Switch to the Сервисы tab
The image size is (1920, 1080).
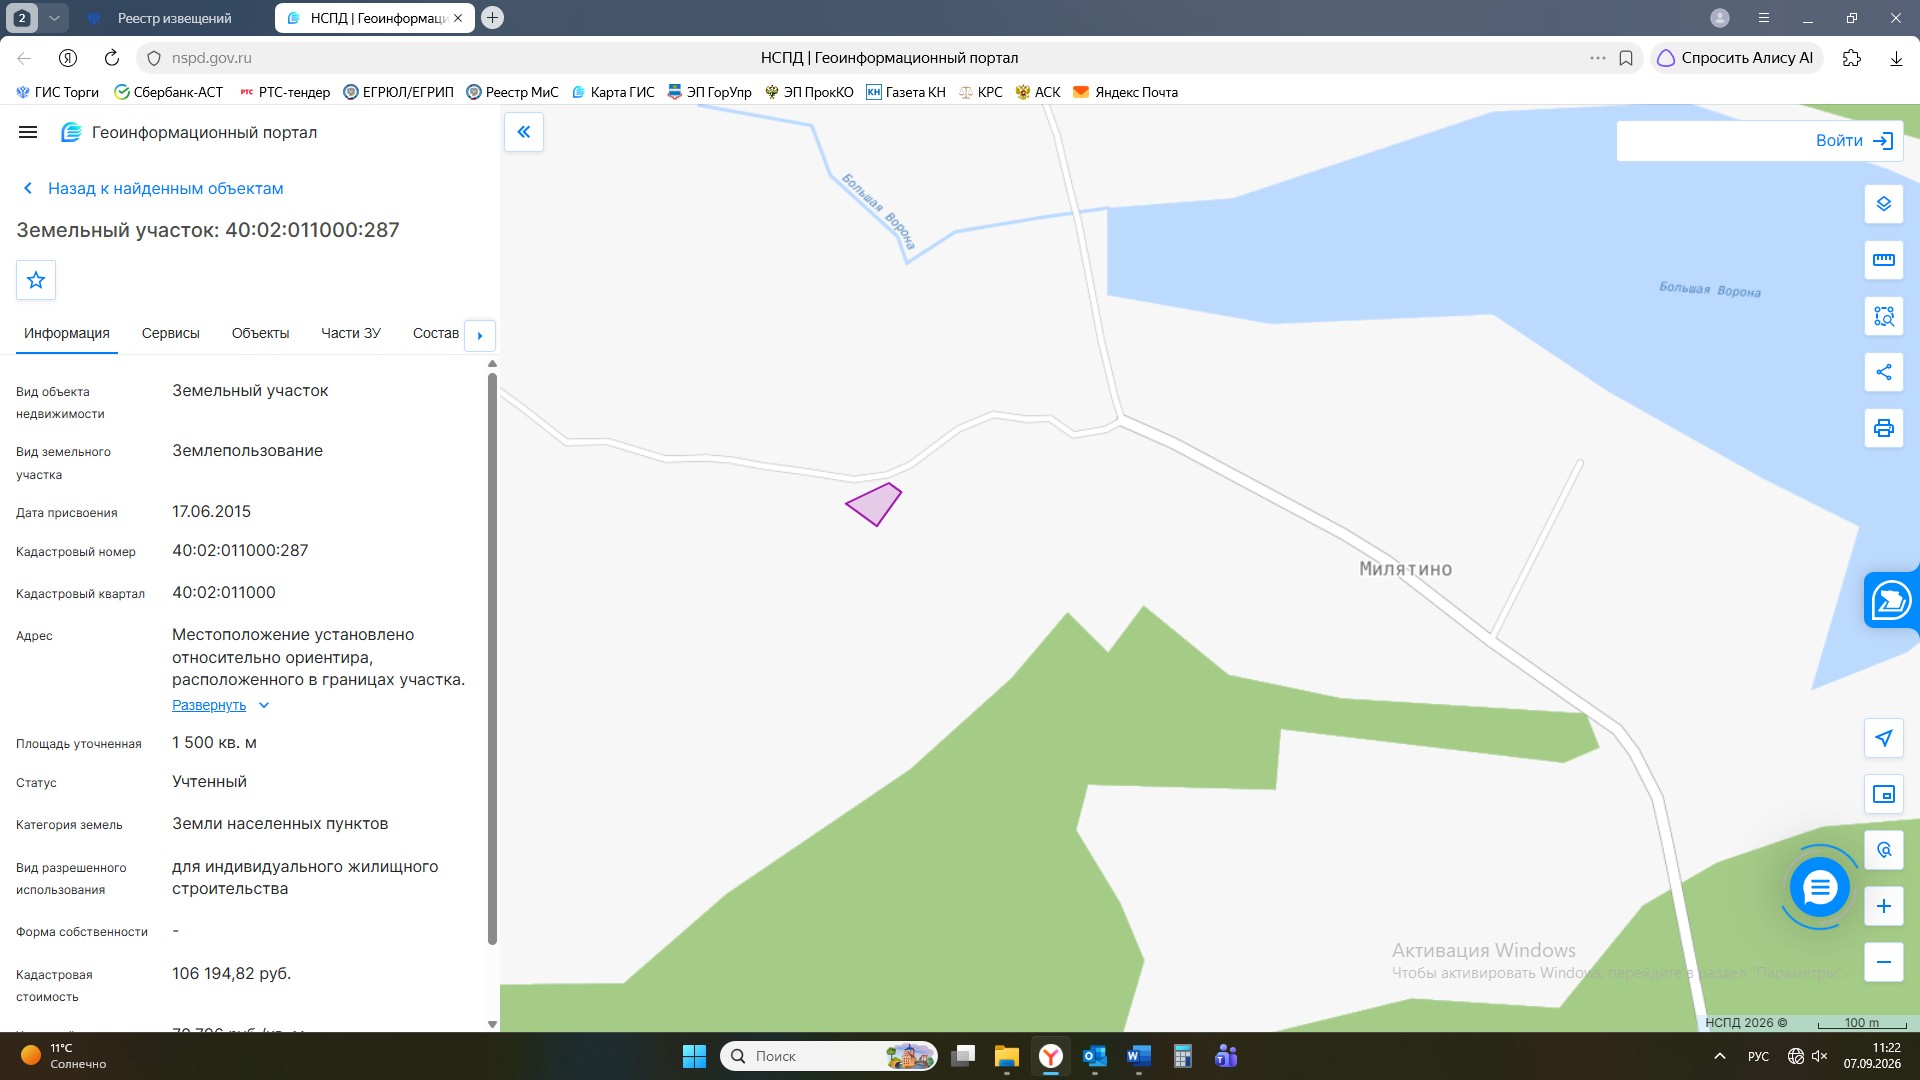coord(171,333)
